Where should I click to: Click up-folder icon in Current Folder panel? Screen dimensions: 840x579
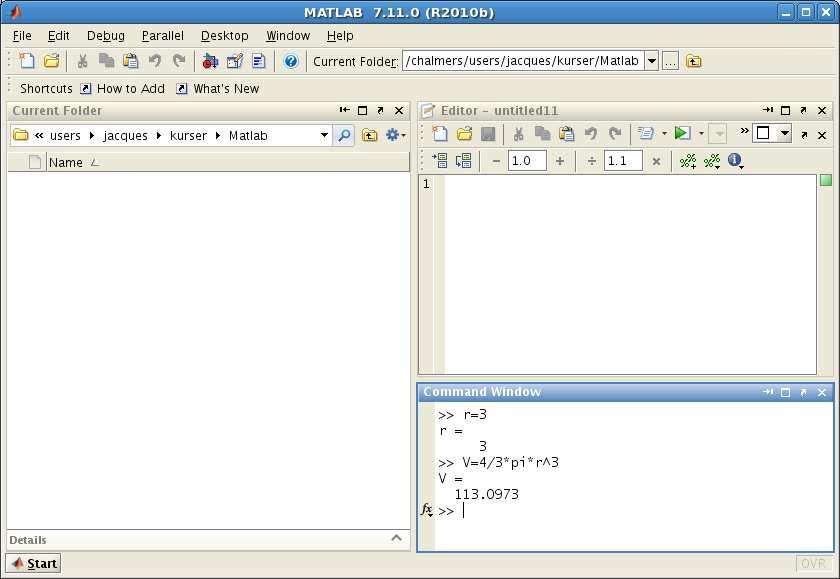[369, 136]
